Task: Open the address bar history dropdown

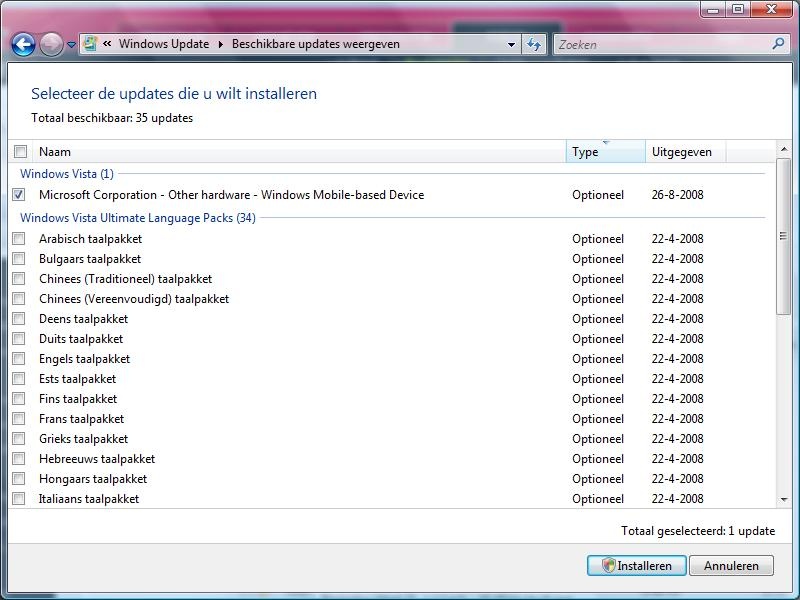Action: point(511,45)
